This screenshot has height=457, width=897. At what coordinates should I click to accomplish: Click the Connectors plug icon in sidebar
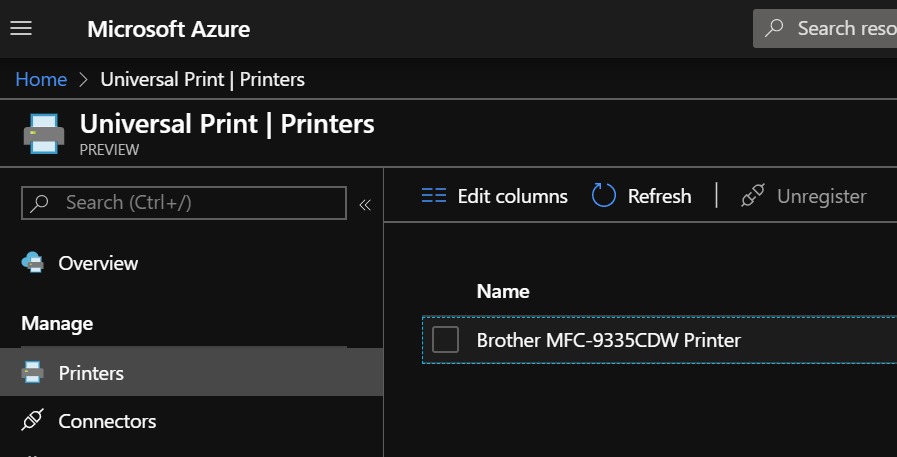click(x=33, y=421)
